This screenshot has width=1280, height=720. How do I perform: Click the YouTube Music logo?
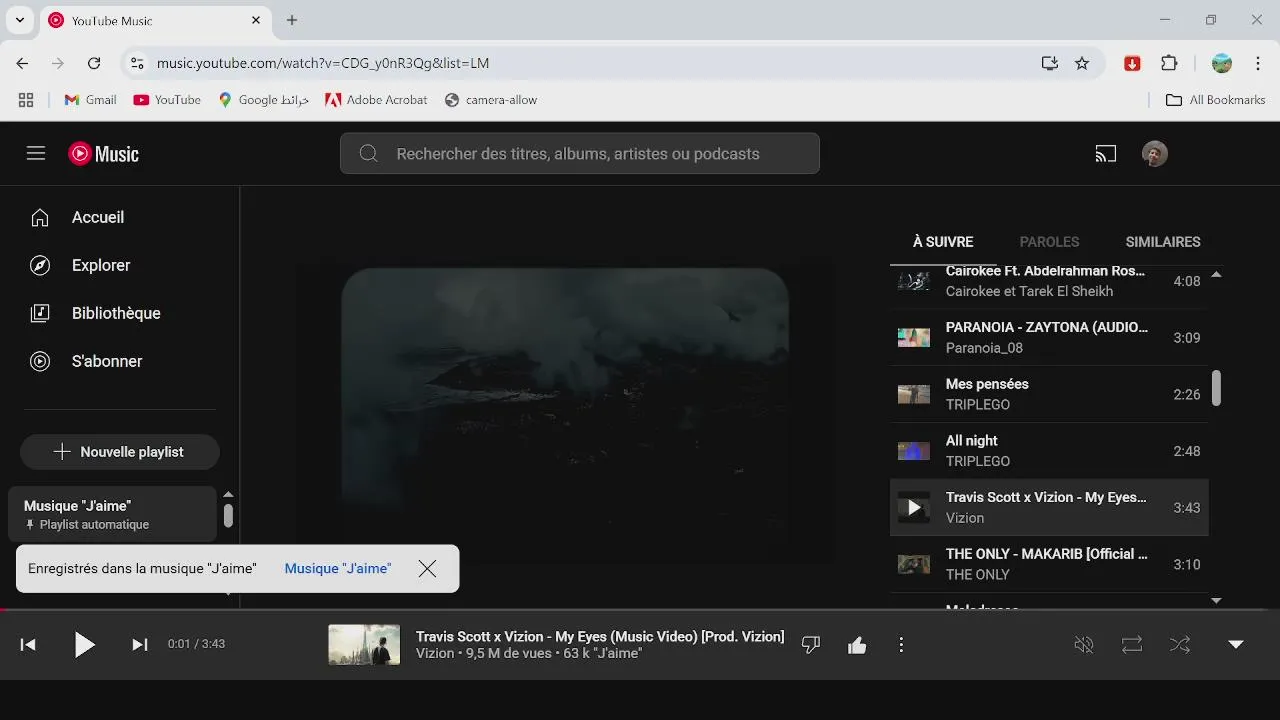pos(104,153)
